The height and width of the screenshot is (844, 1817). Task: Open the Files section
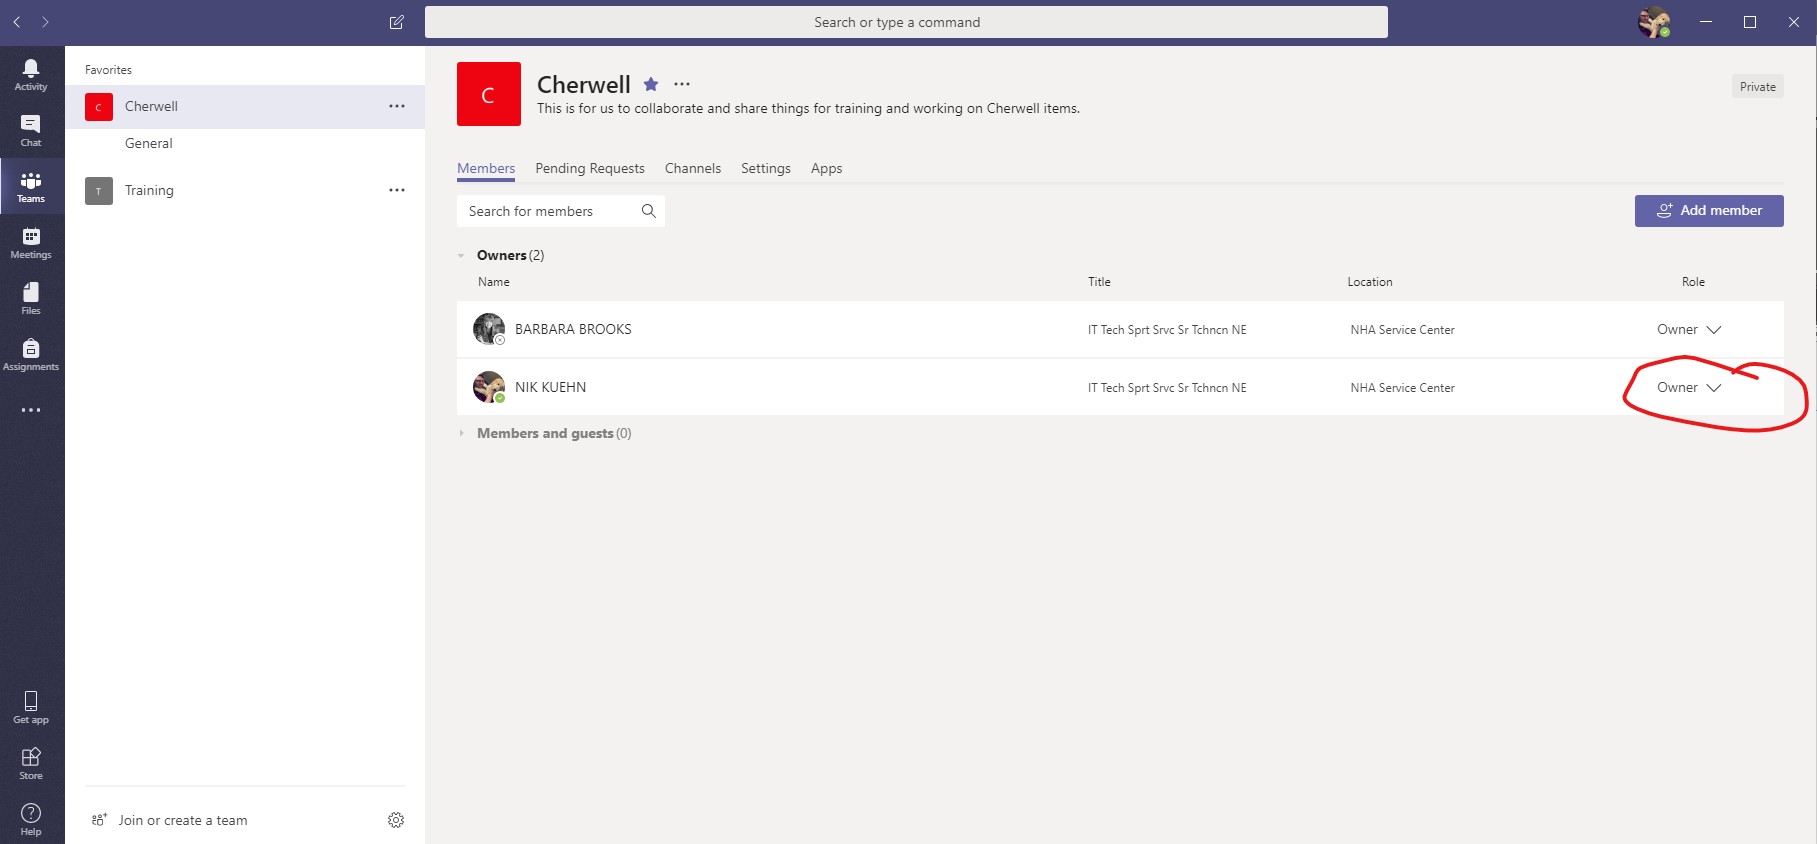(31, 299)
